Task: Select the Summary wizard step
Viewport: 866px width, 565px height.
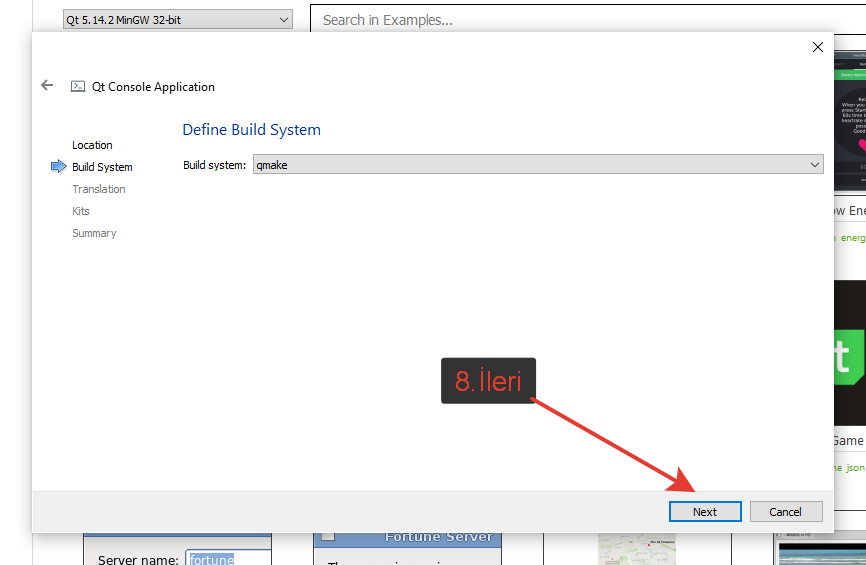Action: point(94,233)
